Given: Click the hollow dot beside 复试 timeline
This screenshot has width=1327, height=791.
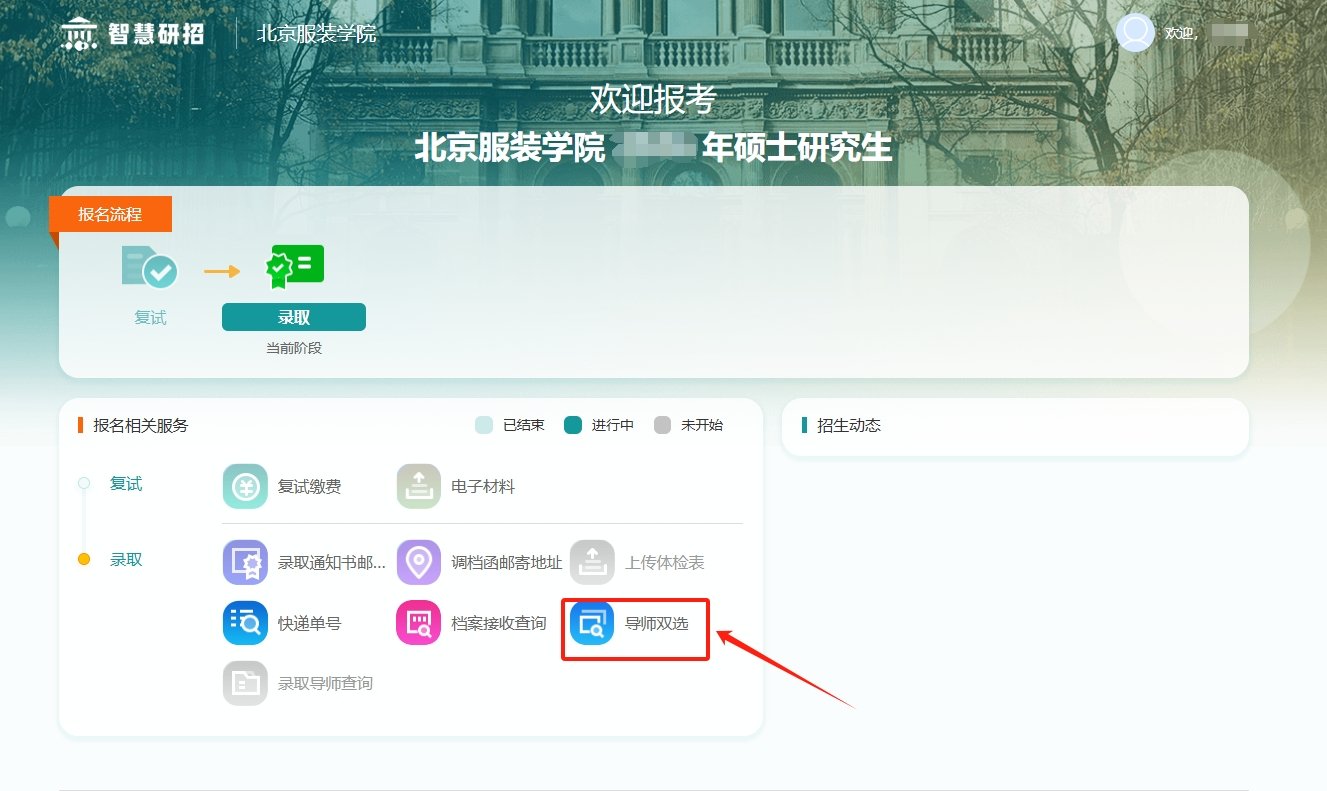Looking at the screenshot, I should (84, 484).
